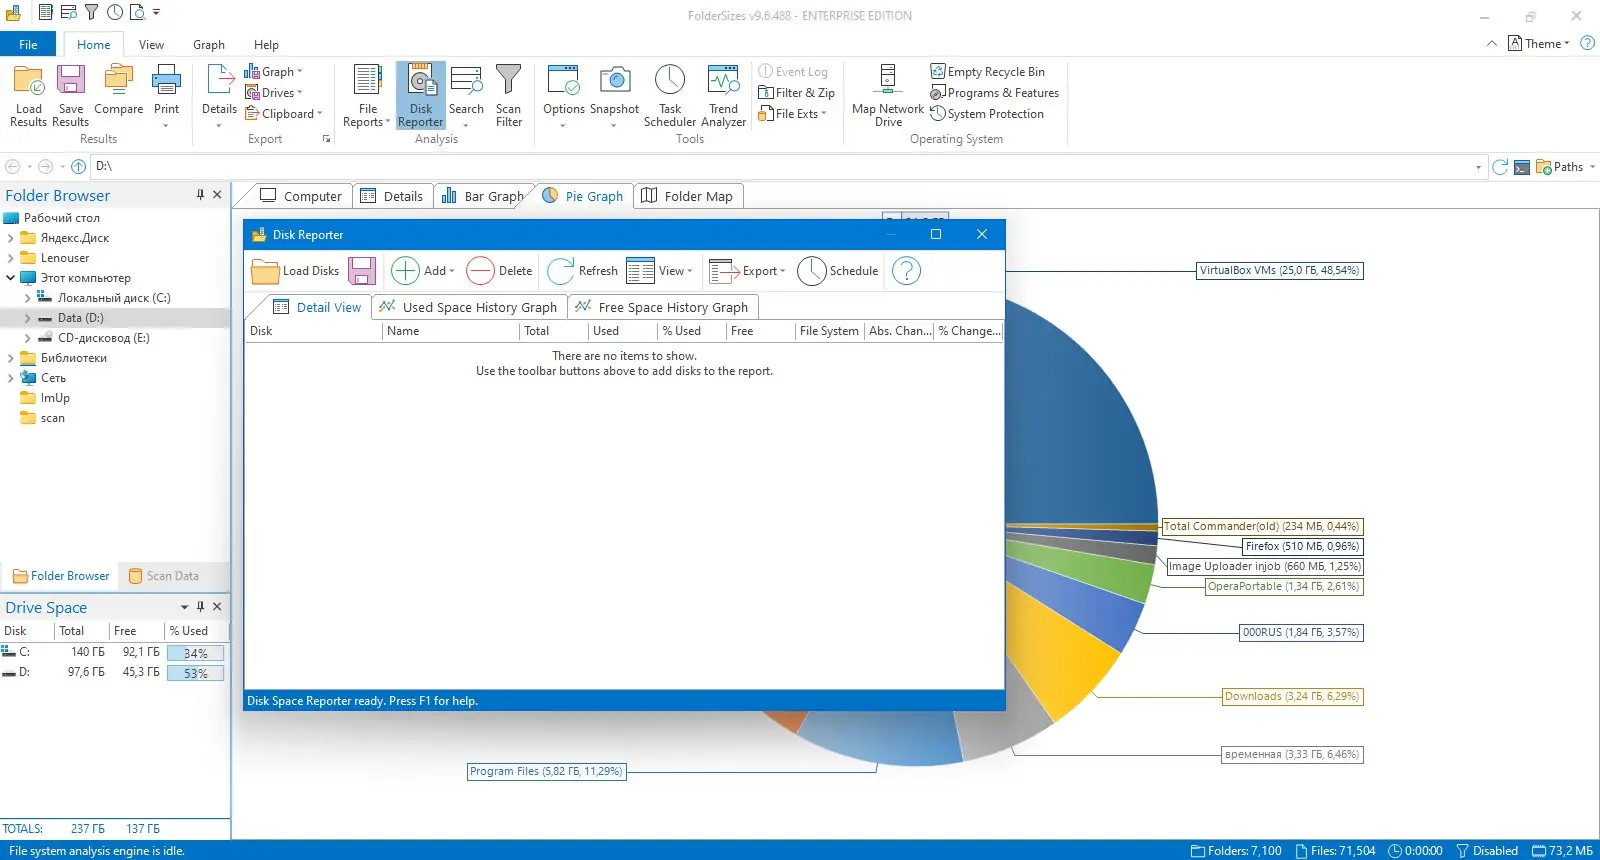
Task: Open the Folder Map tab
Action: [x=687, y=196]
